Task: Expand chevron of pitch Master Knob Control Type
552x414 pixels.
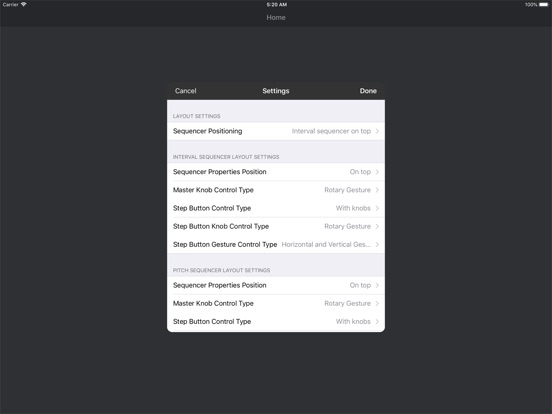Action: click(377, 303)
